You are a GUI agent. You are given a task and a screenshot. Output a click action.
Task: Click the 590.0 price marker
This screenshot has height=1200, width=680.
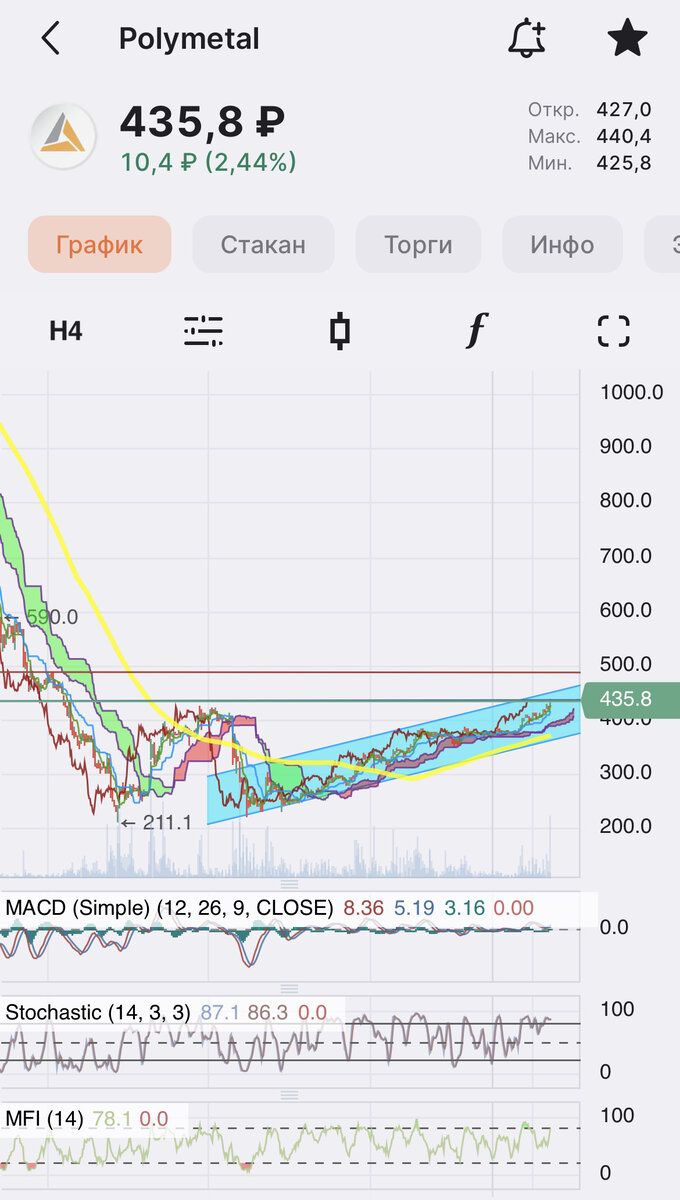[41, 617]
